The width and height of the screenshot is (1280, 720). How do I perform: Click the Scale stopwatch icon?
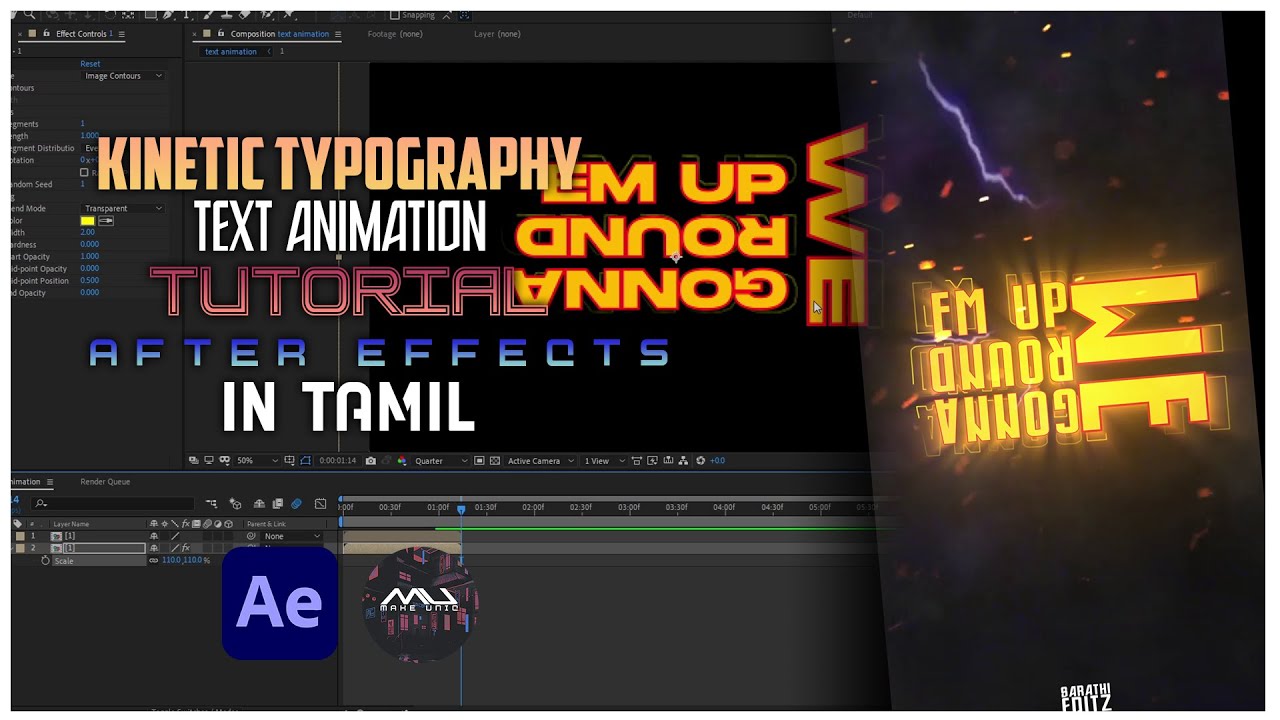point(46,561)
